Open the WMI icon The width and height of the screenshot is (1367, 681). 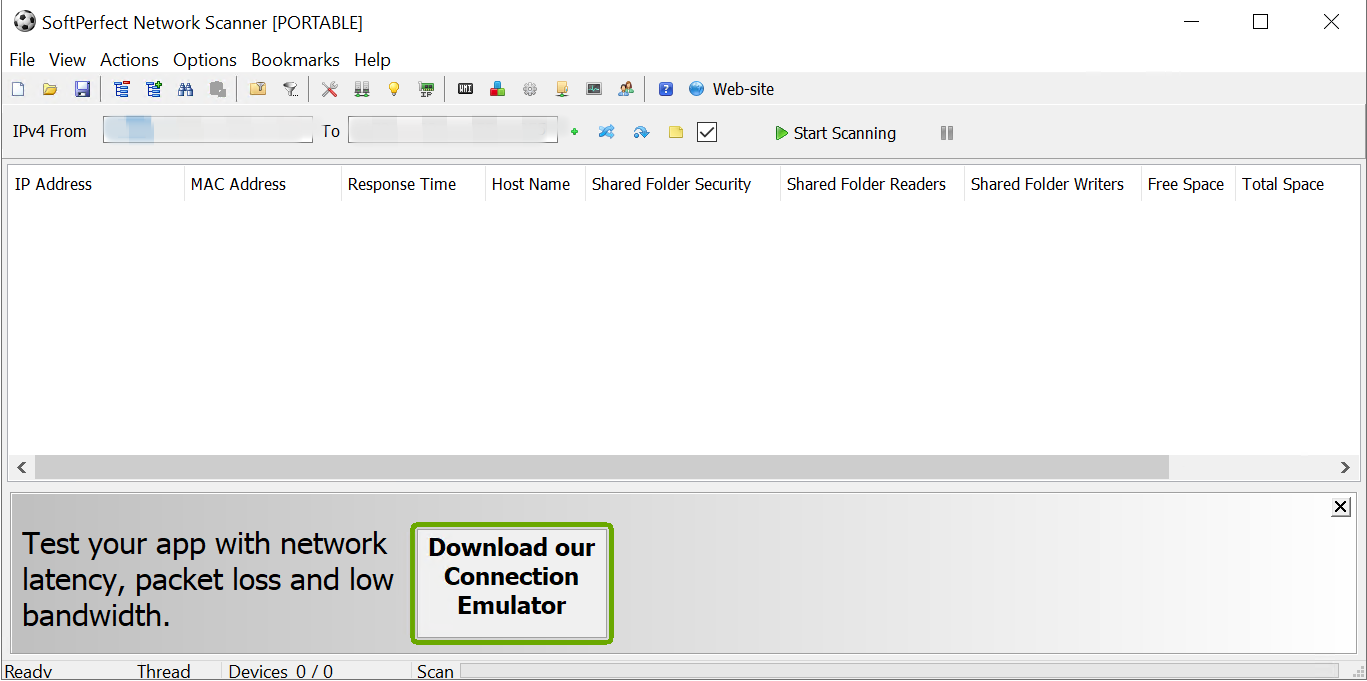coord(465,89)
